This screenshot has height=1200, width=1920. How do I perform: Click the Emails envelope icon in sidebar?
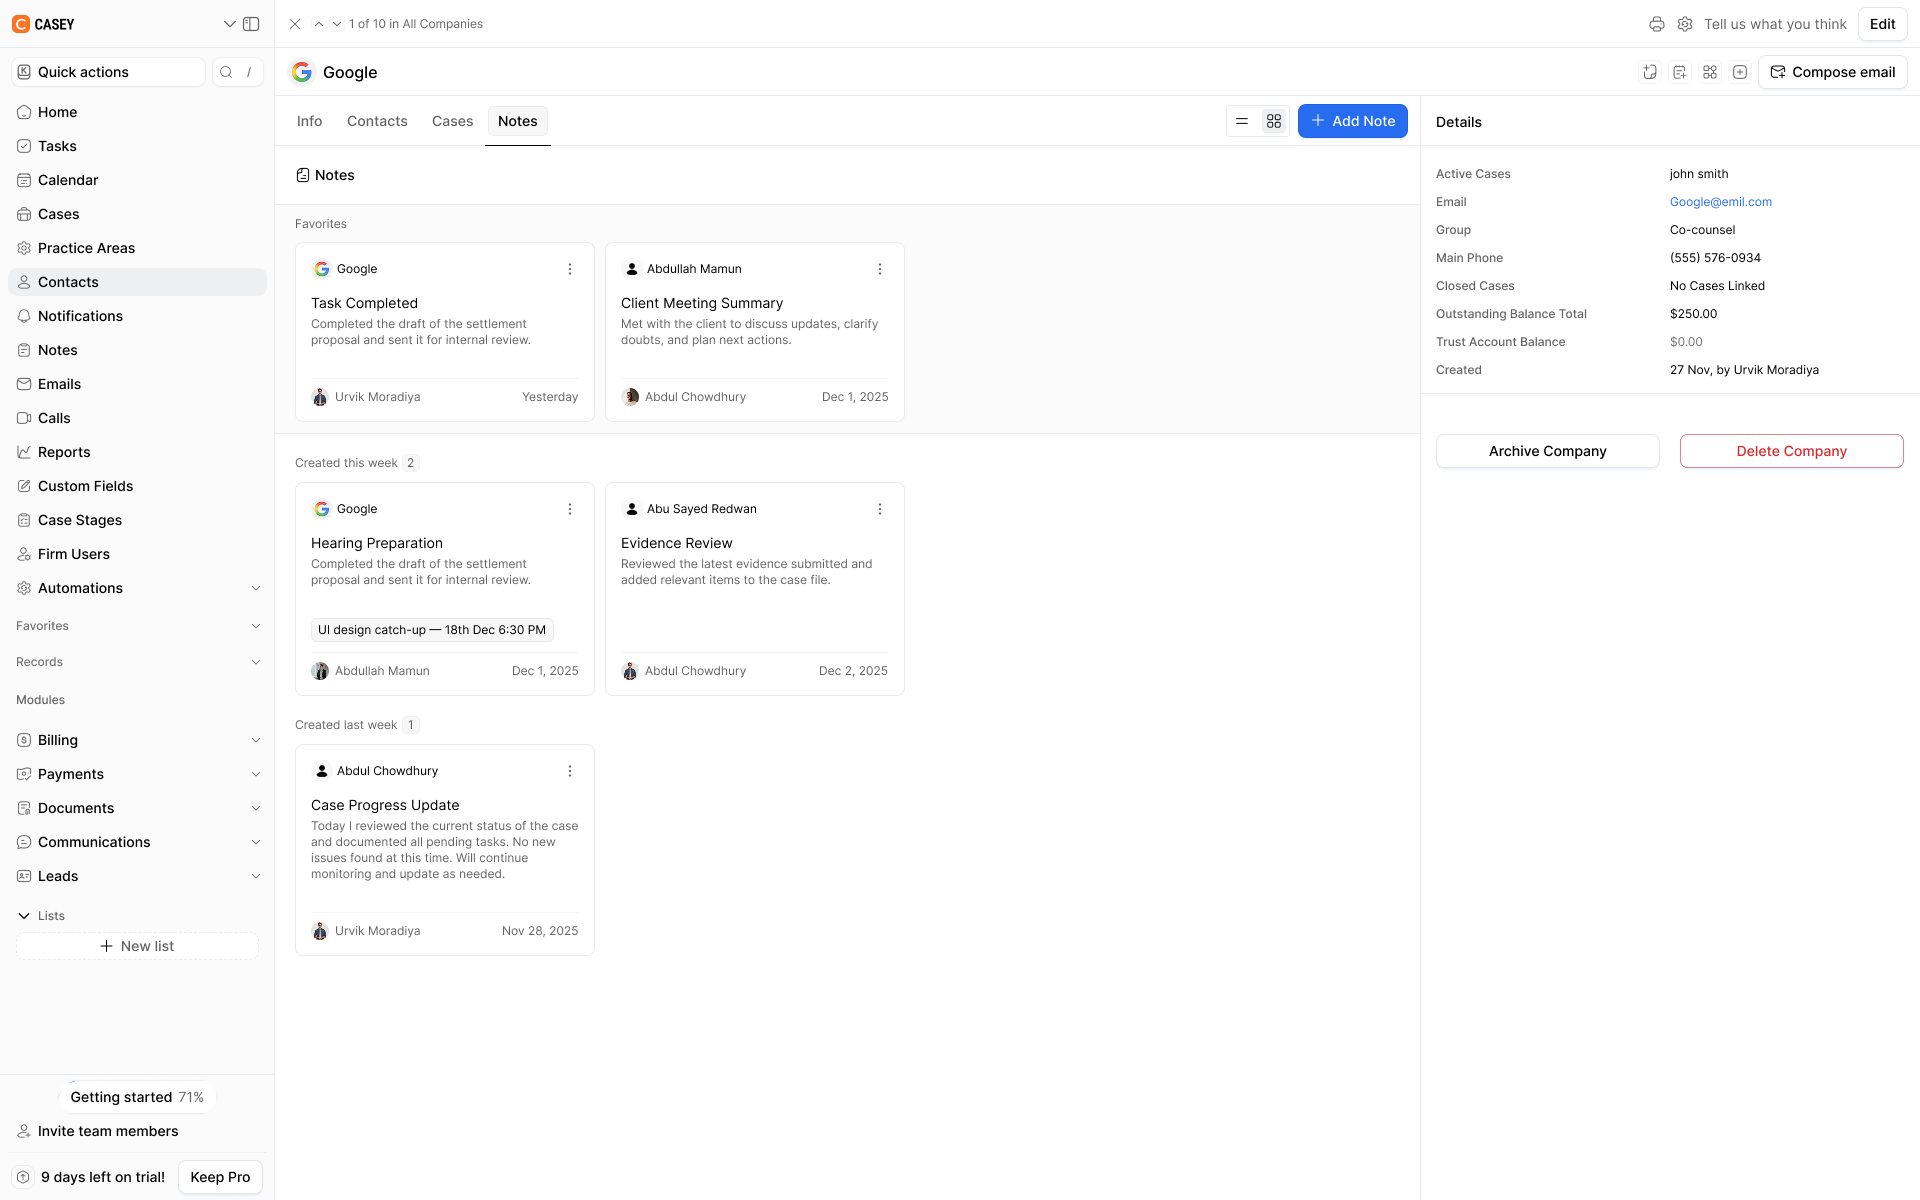[x=24, y=384]
